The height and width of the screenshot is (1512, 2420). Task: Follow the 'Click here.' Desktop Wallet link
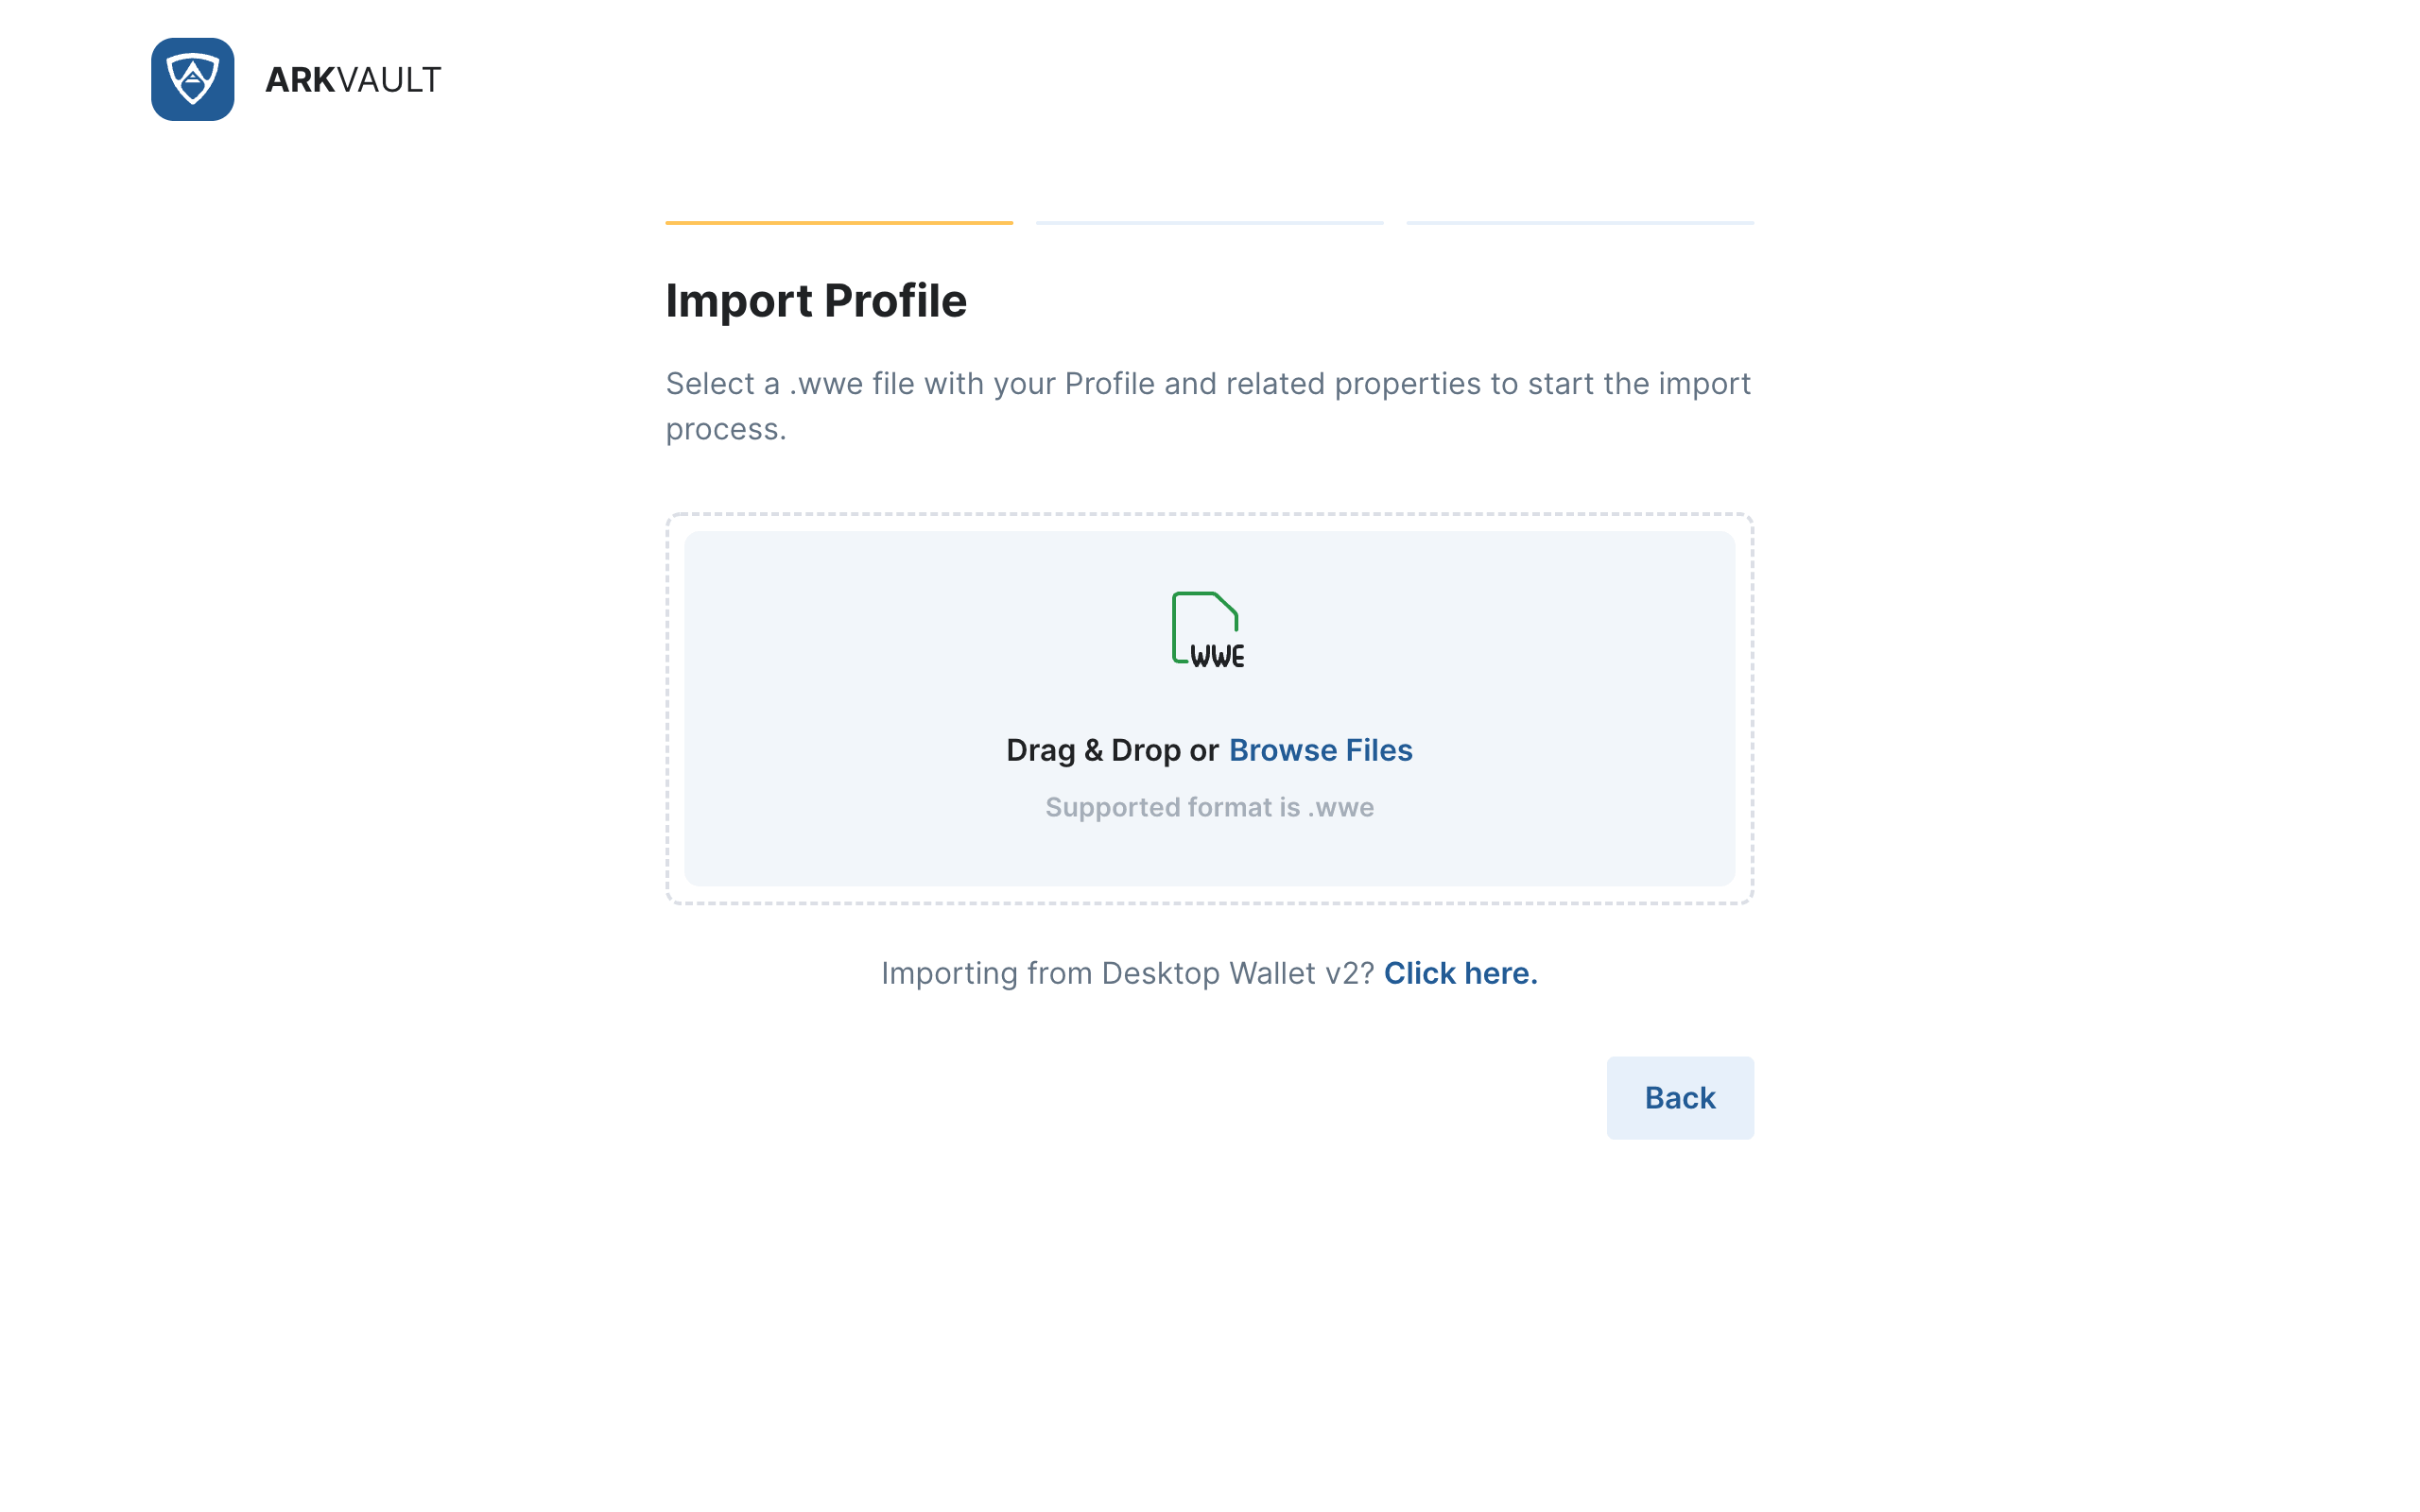(1460, 973)
